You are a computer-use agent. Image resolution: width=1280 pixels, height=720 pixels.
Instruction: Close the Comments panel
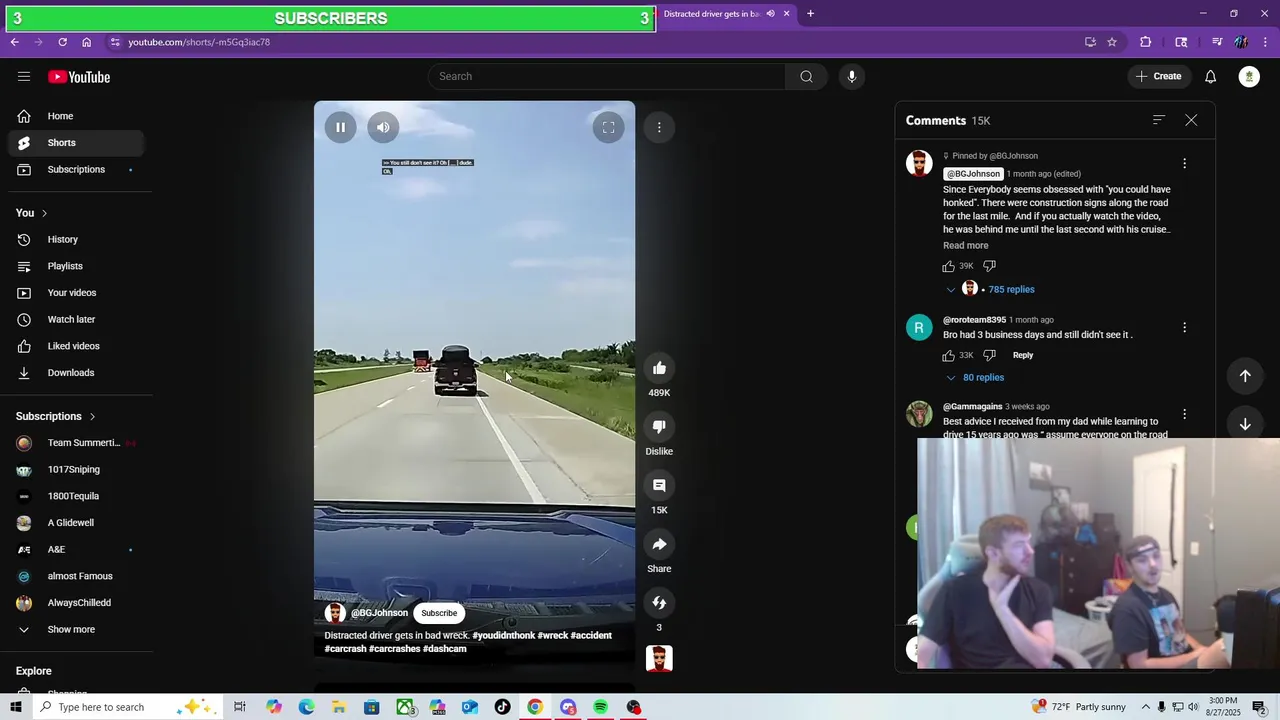(1191, 120)
